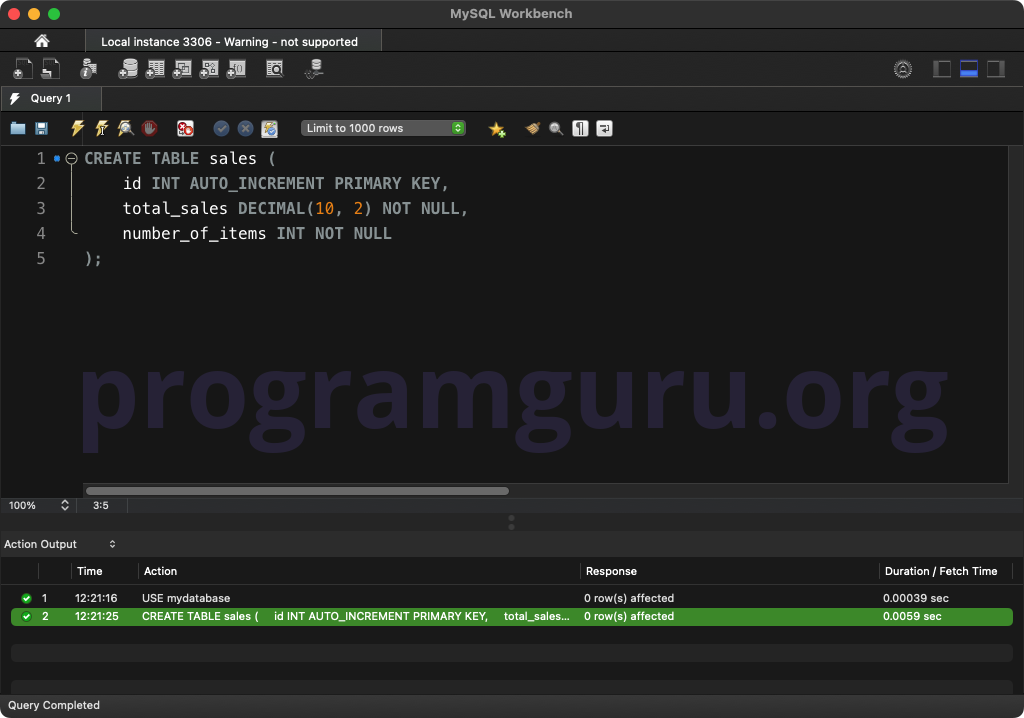
Task: Create a new schema icon
Action: point(128,69)
